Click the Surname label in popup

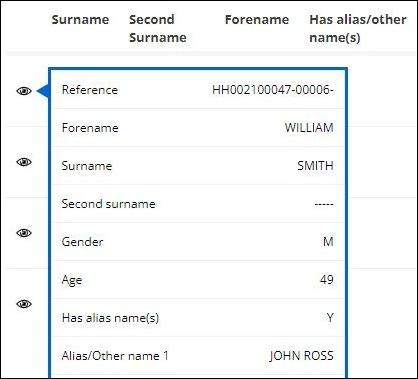tap(87, 166)
